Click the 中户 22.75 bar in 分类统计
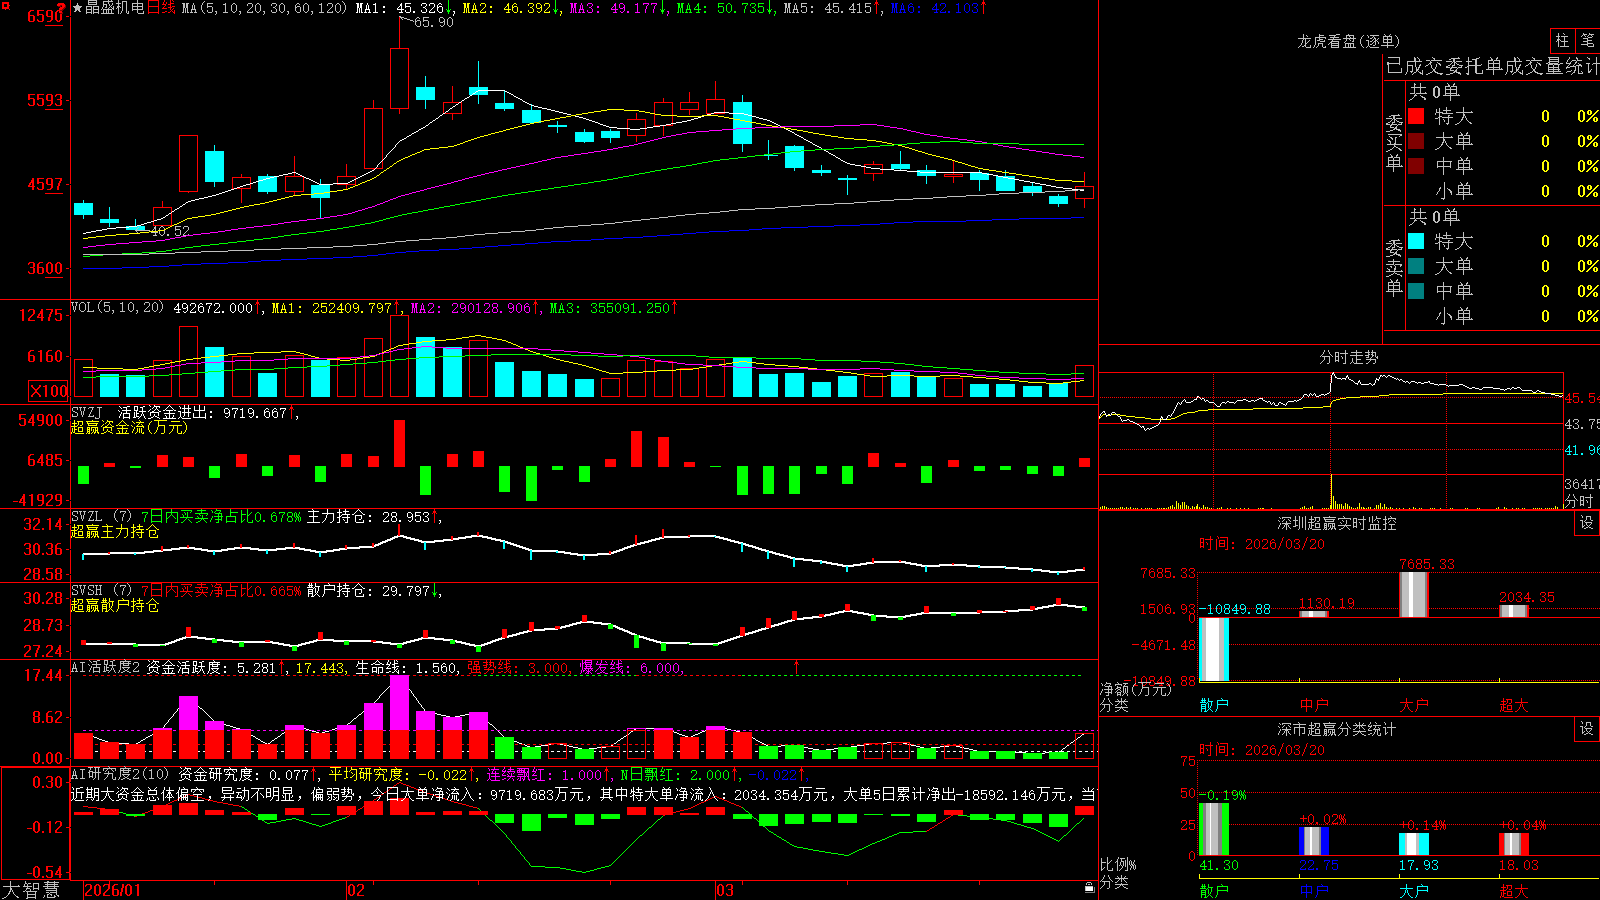The image size is (1600, 900). pos(1313,841)
